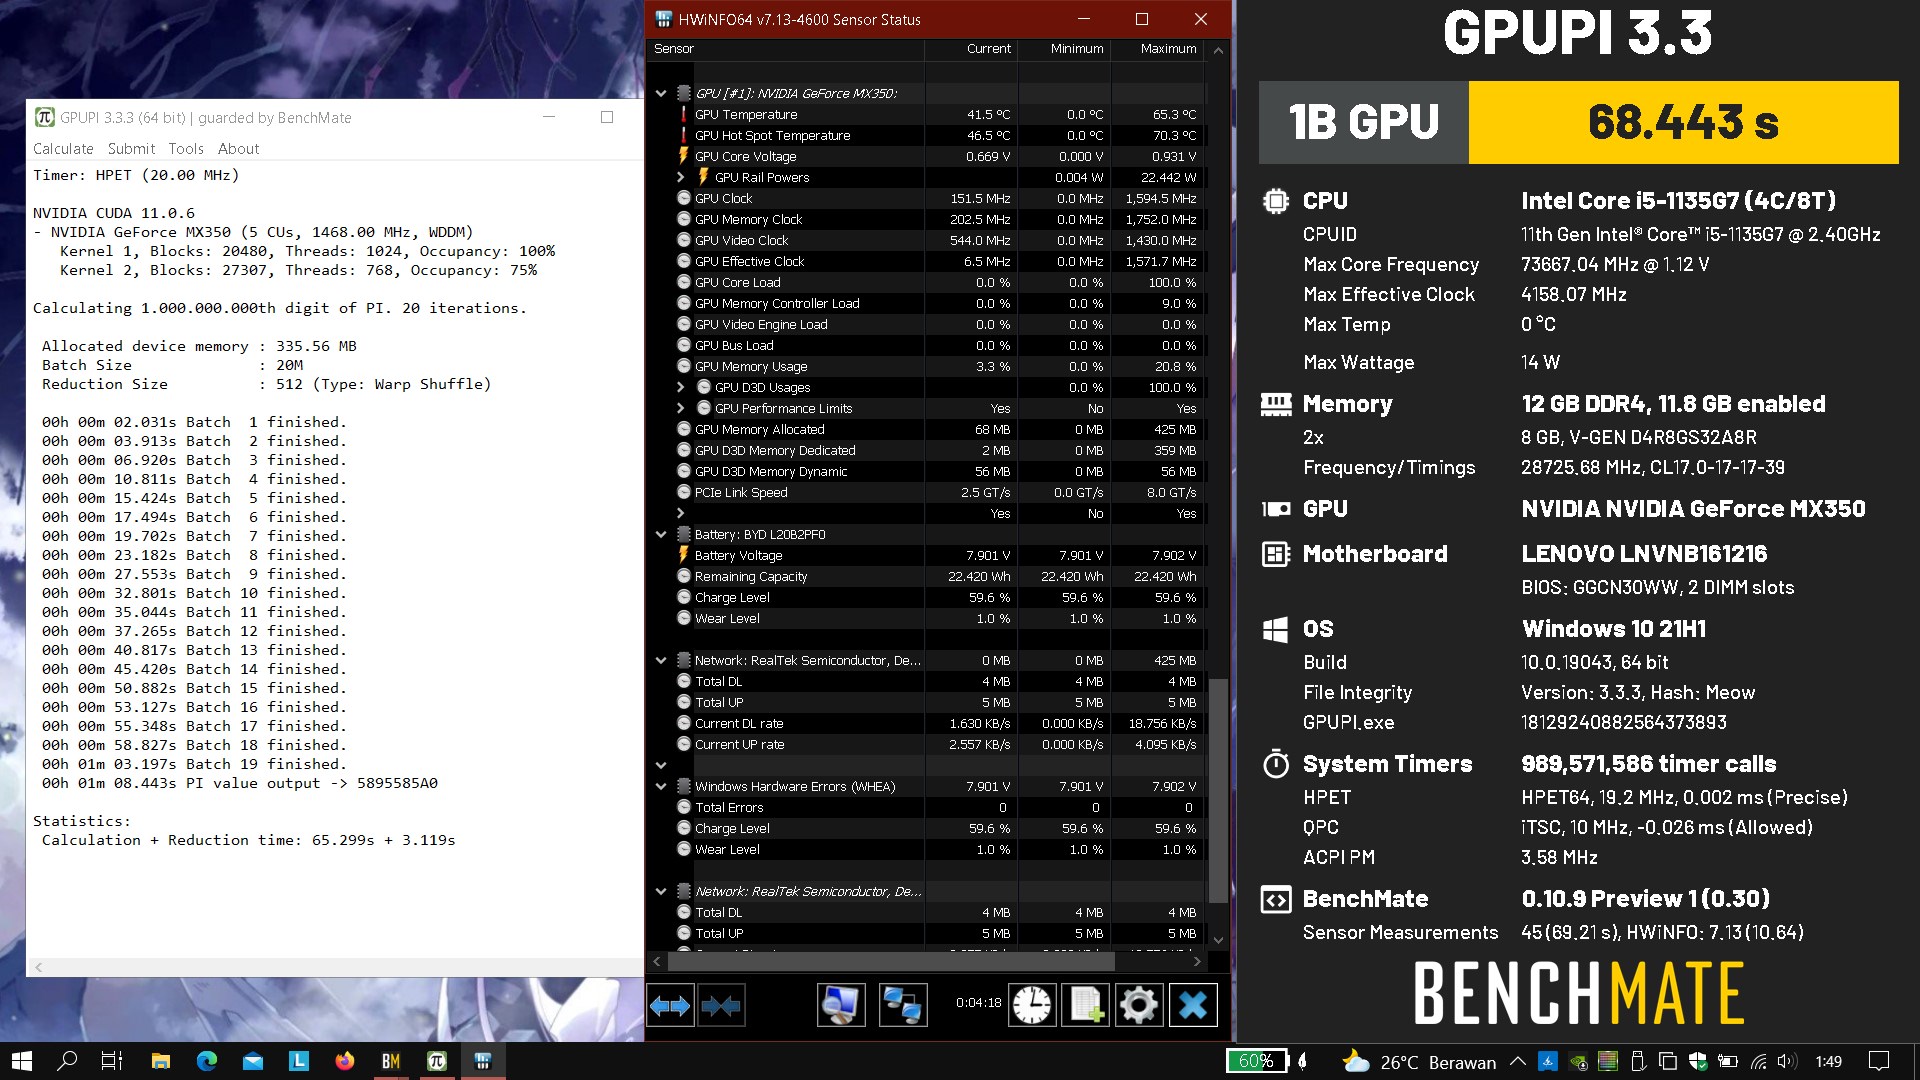This screenshot has width=1920, height=1080.
Task: Start HWiNFO sensor logging file icon
Action: (1086, 1005)
